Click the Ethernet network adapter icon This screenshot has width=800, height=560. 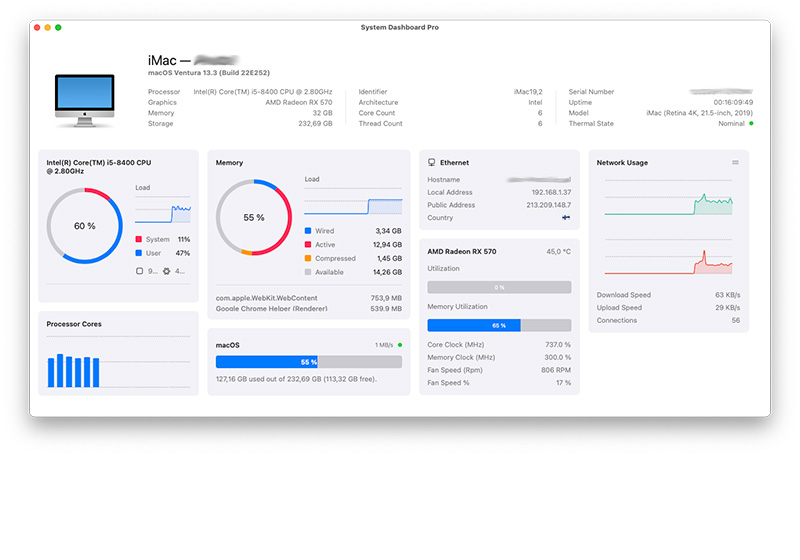432,162
